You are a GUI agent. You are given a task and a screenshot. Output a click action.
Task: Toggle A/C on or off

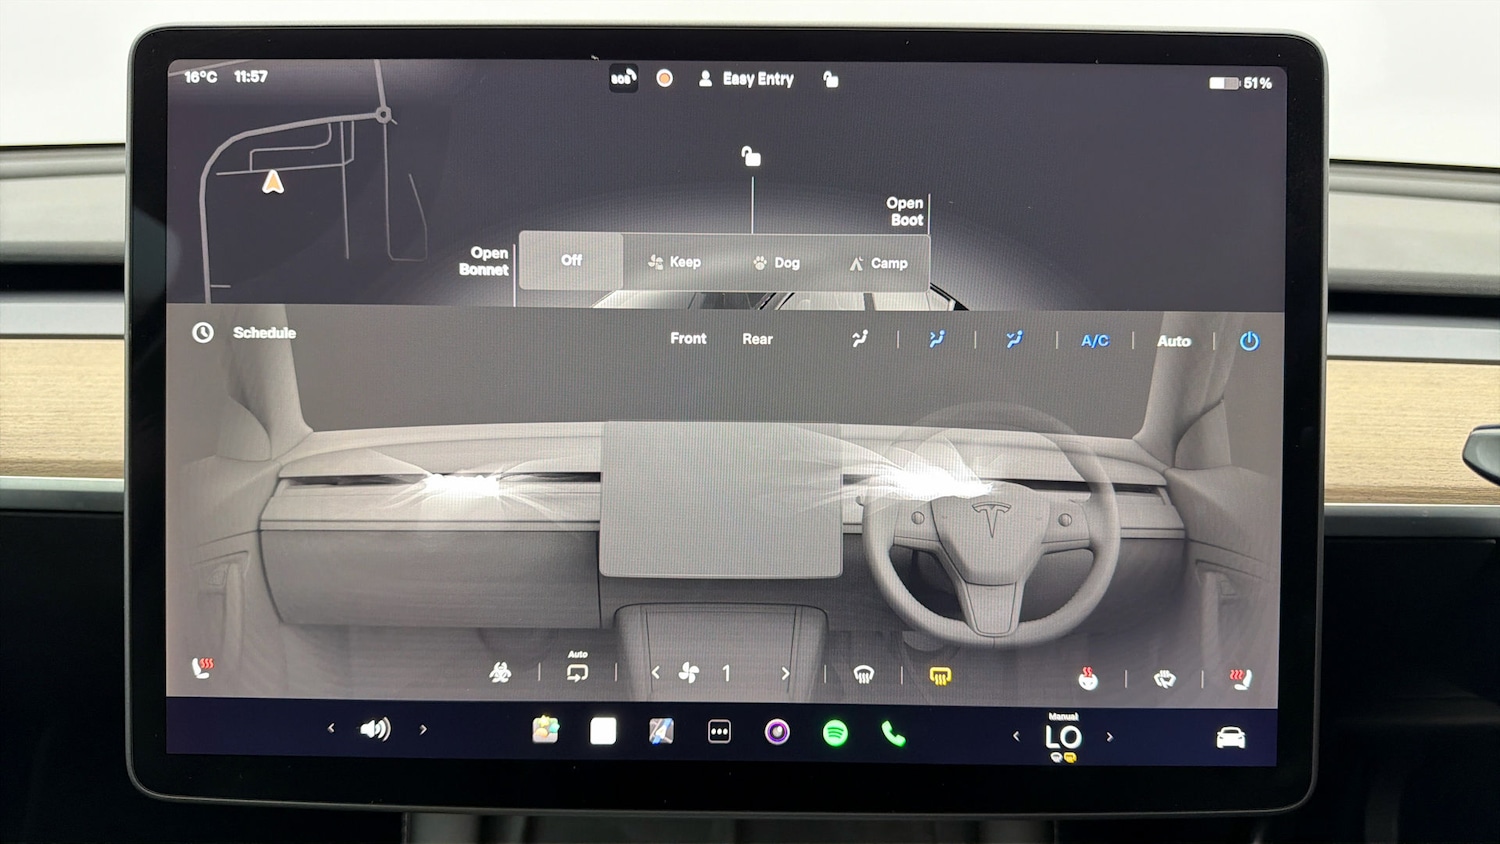tap(1094, 340)
